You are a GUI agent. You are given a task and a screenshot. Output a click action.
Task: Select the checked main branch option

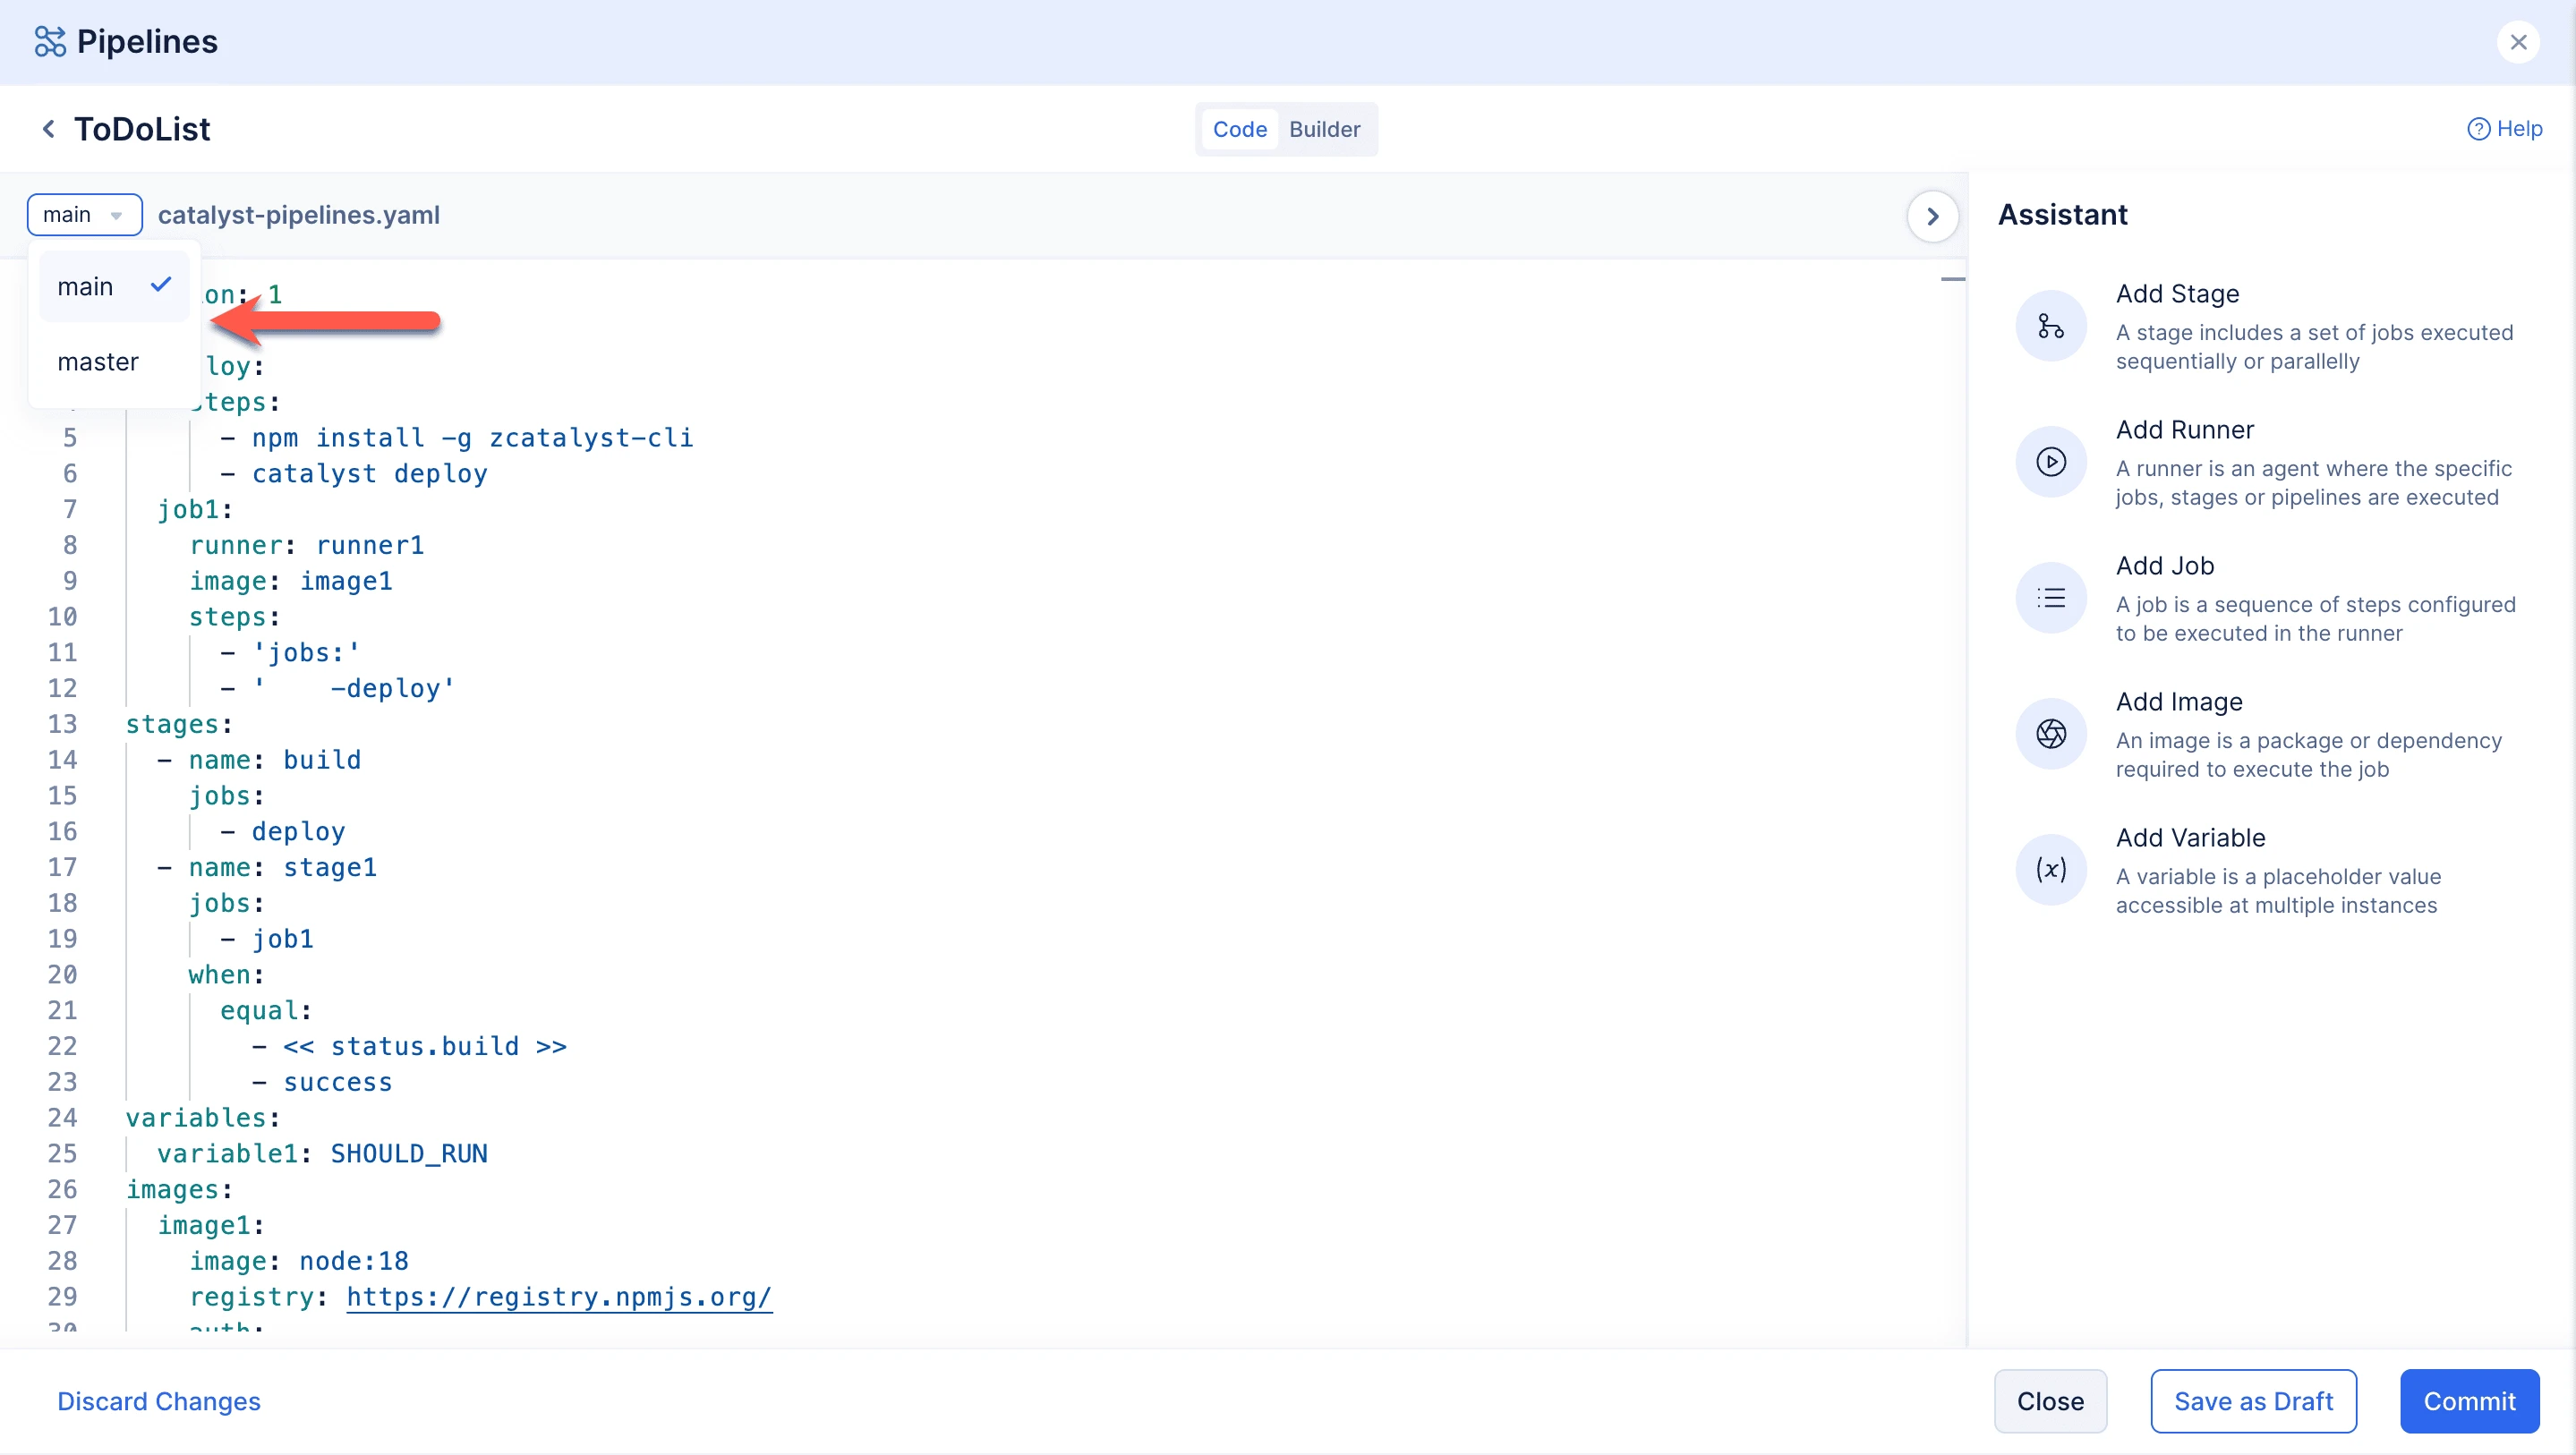[114, 287]
